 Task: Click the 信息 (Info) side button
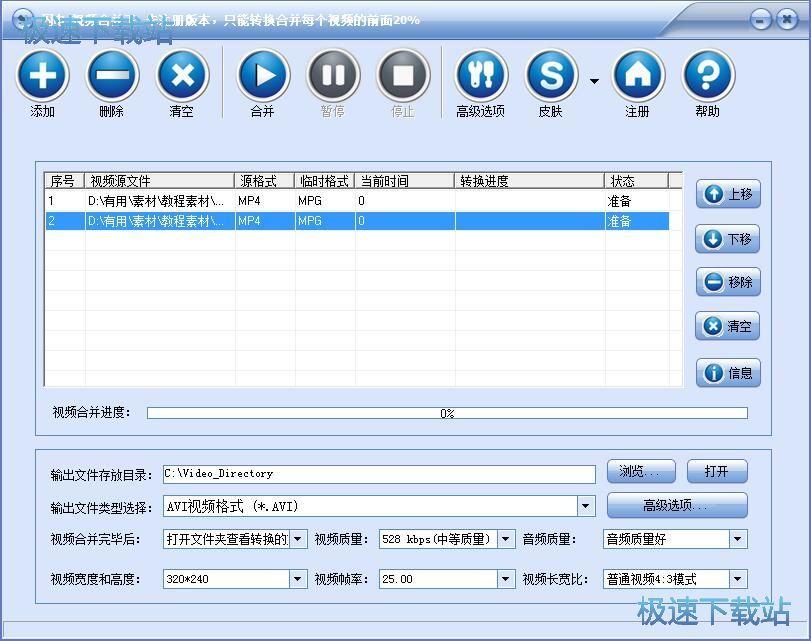pos(728,373)
